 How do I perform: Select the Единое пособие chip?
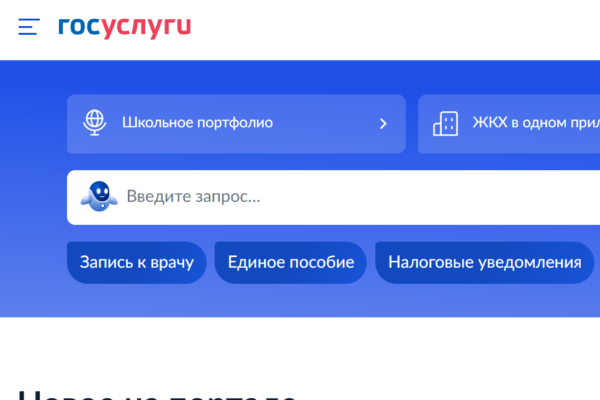291,263
